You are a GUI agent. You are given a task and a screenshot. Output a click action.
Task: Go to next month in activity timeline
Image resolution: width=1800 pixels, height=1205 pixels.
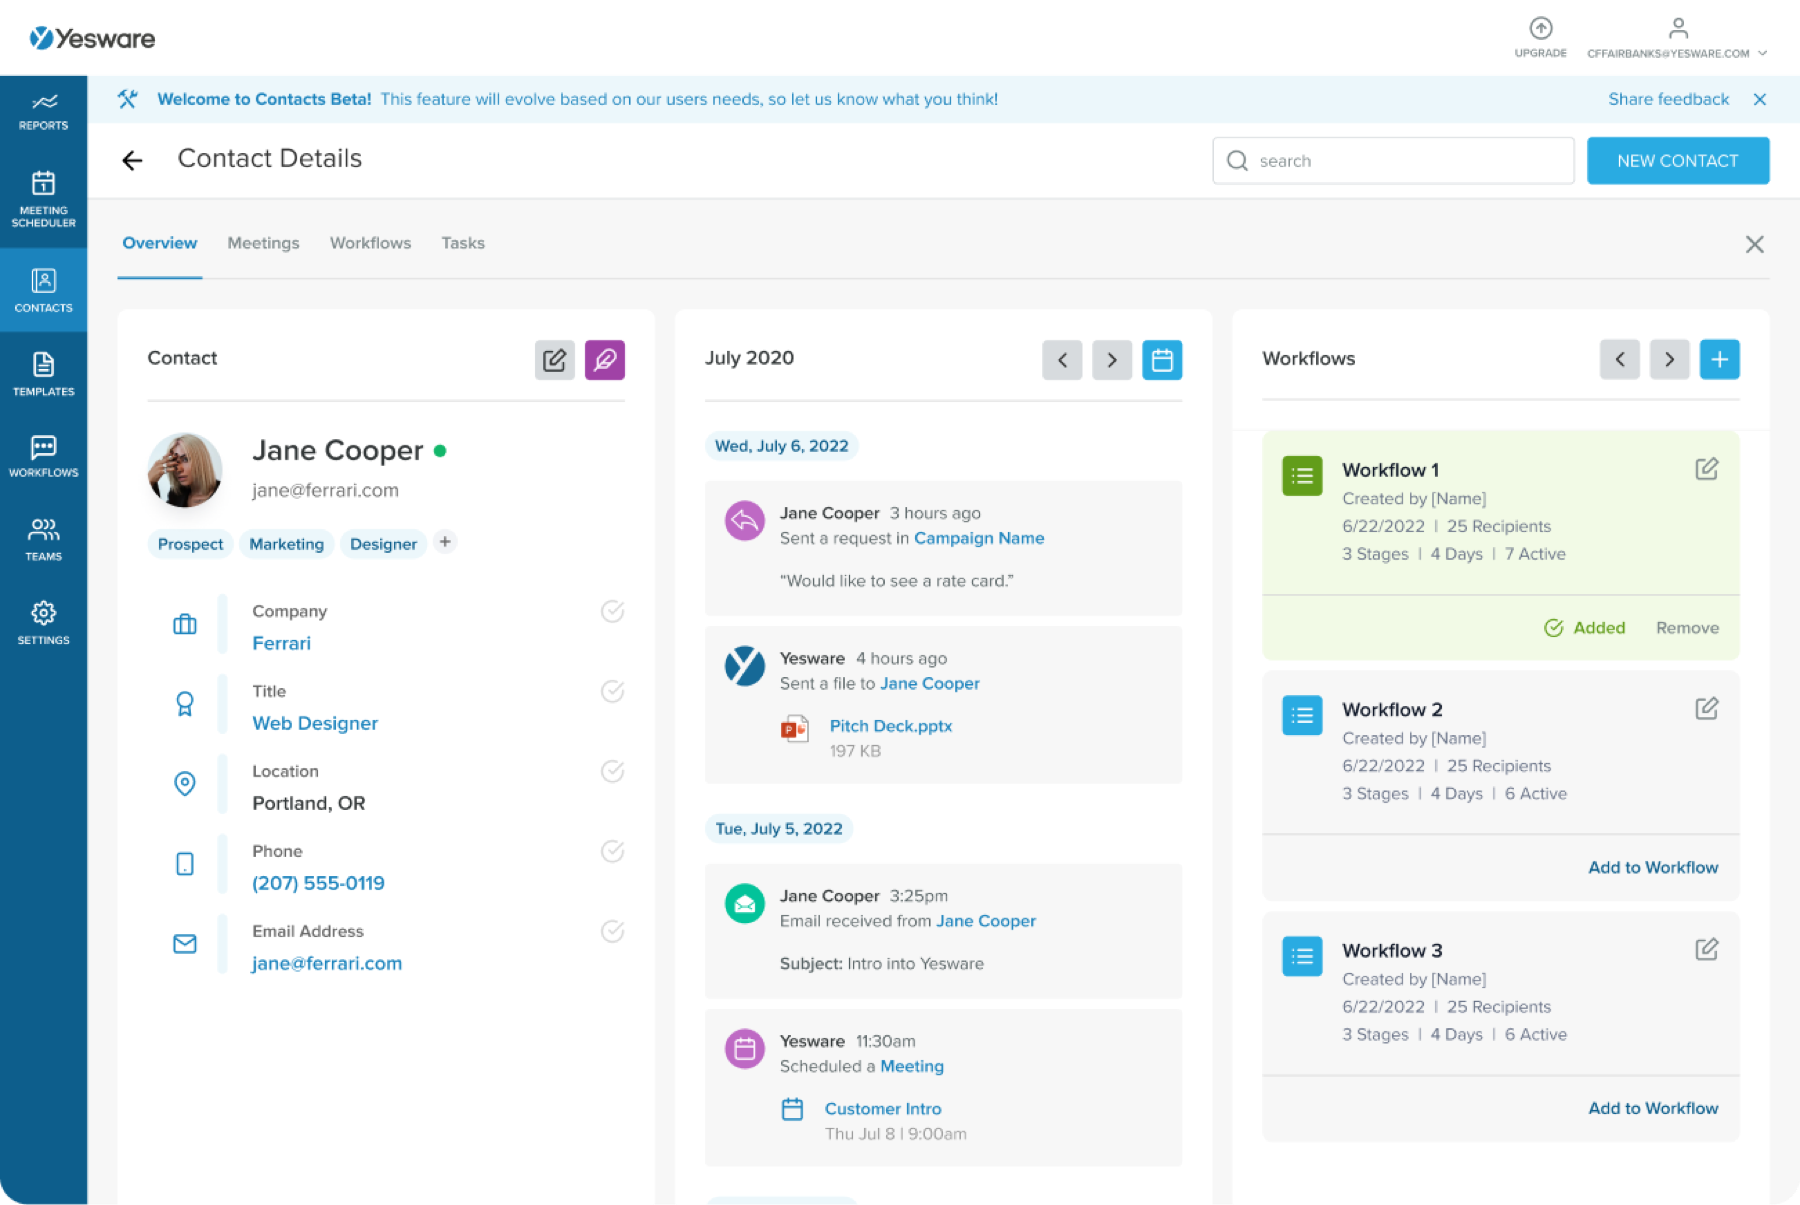1112,360
